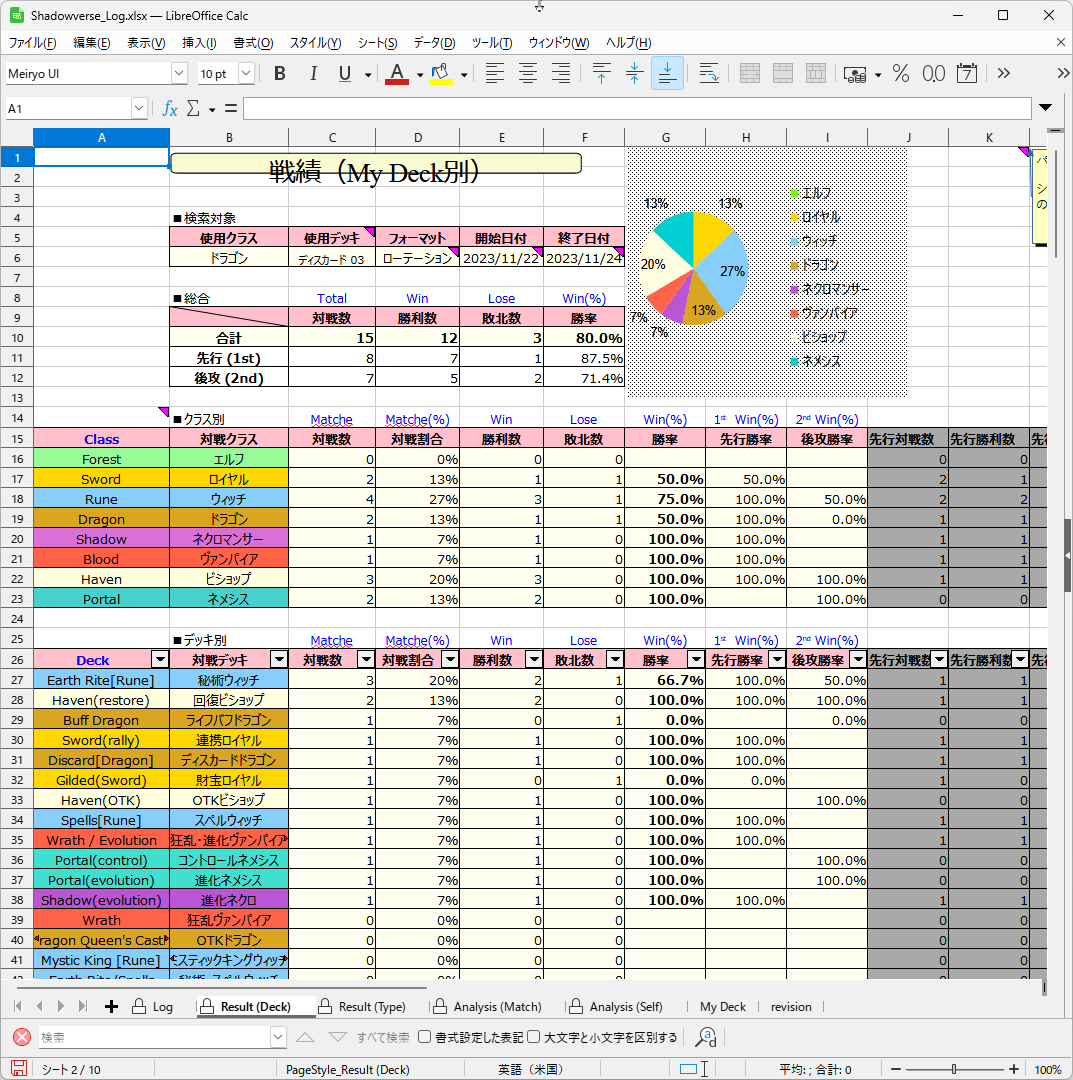Toggle wrap text button
The image size is (1073, 1080).
pyautogui.click(x=709, y=74)
